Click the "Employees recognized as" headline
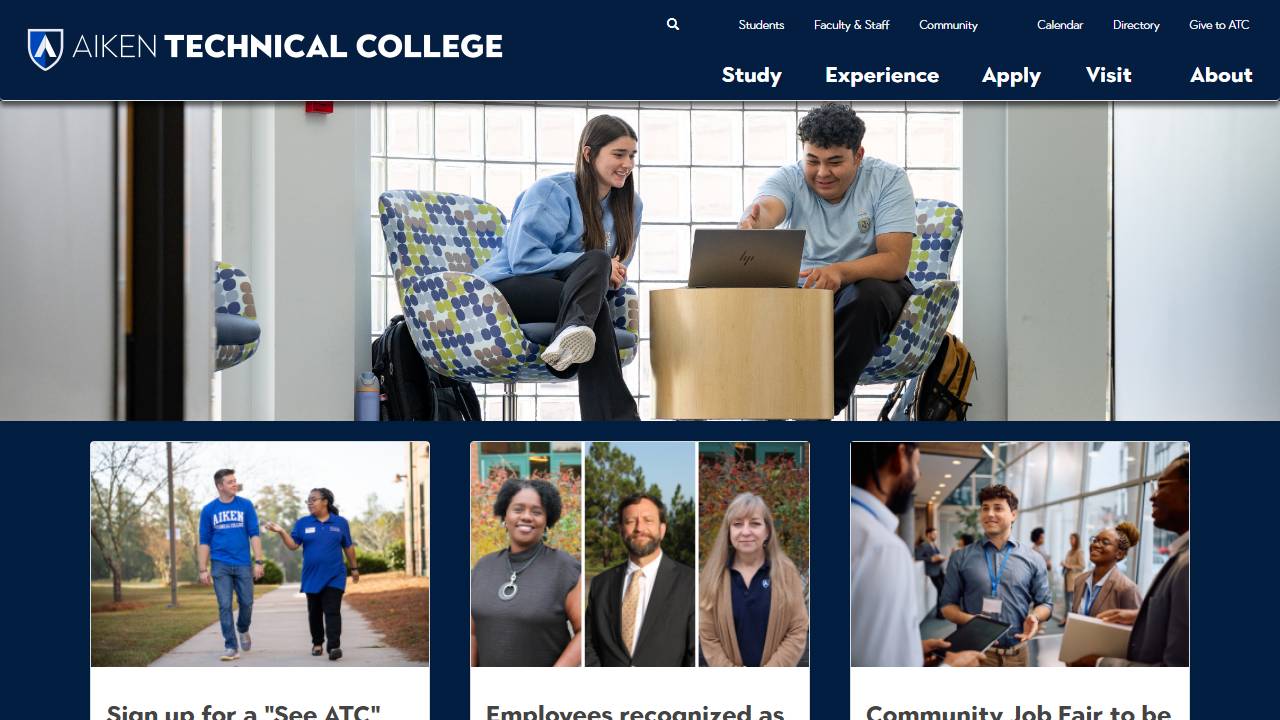 635,711
